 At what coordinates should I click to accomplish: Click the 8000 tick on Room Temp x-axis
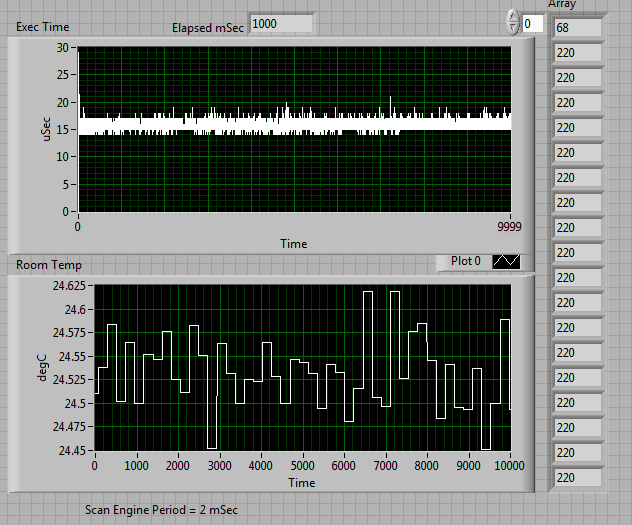point(426,466)
